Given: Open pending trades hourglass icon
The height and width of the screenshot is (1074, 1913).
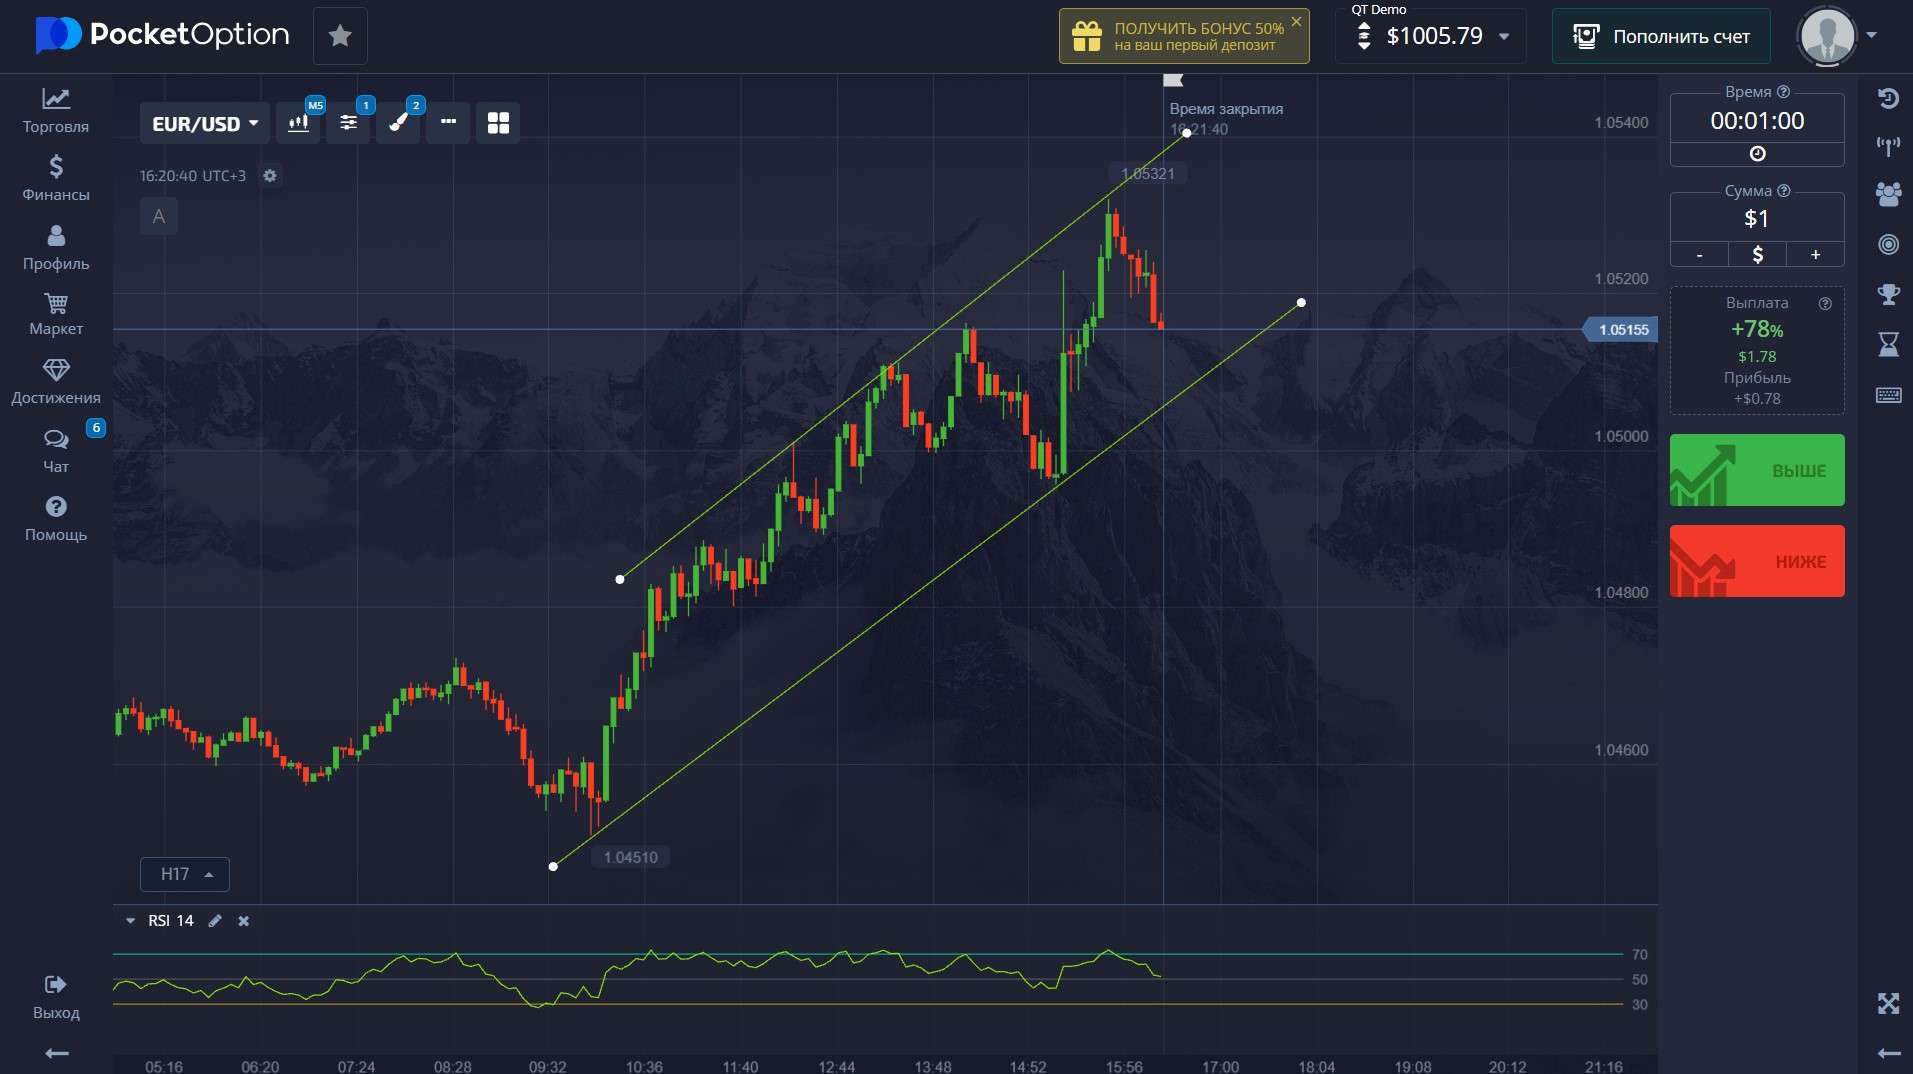Looking at the screenshot, I should tap(1888, 344).
